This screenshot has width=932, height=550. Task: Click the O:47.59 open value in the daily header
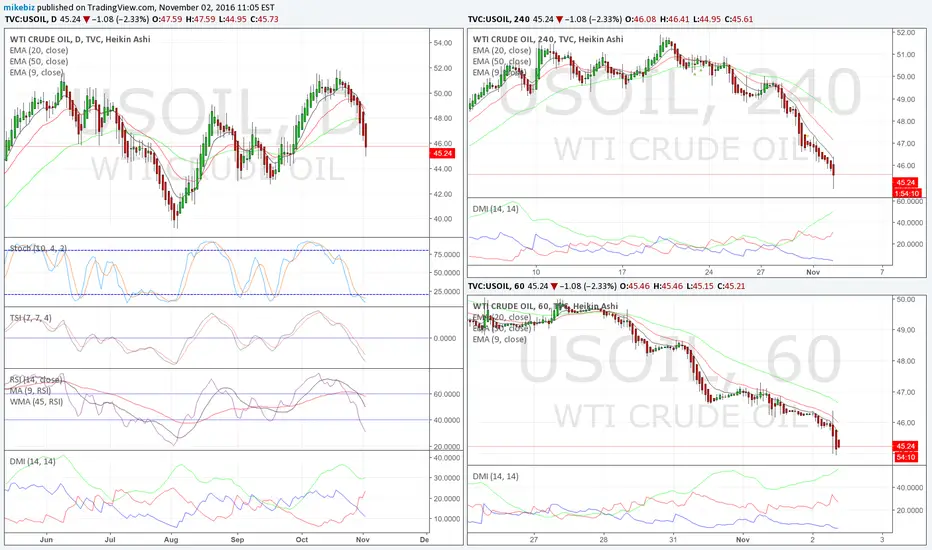168,19
